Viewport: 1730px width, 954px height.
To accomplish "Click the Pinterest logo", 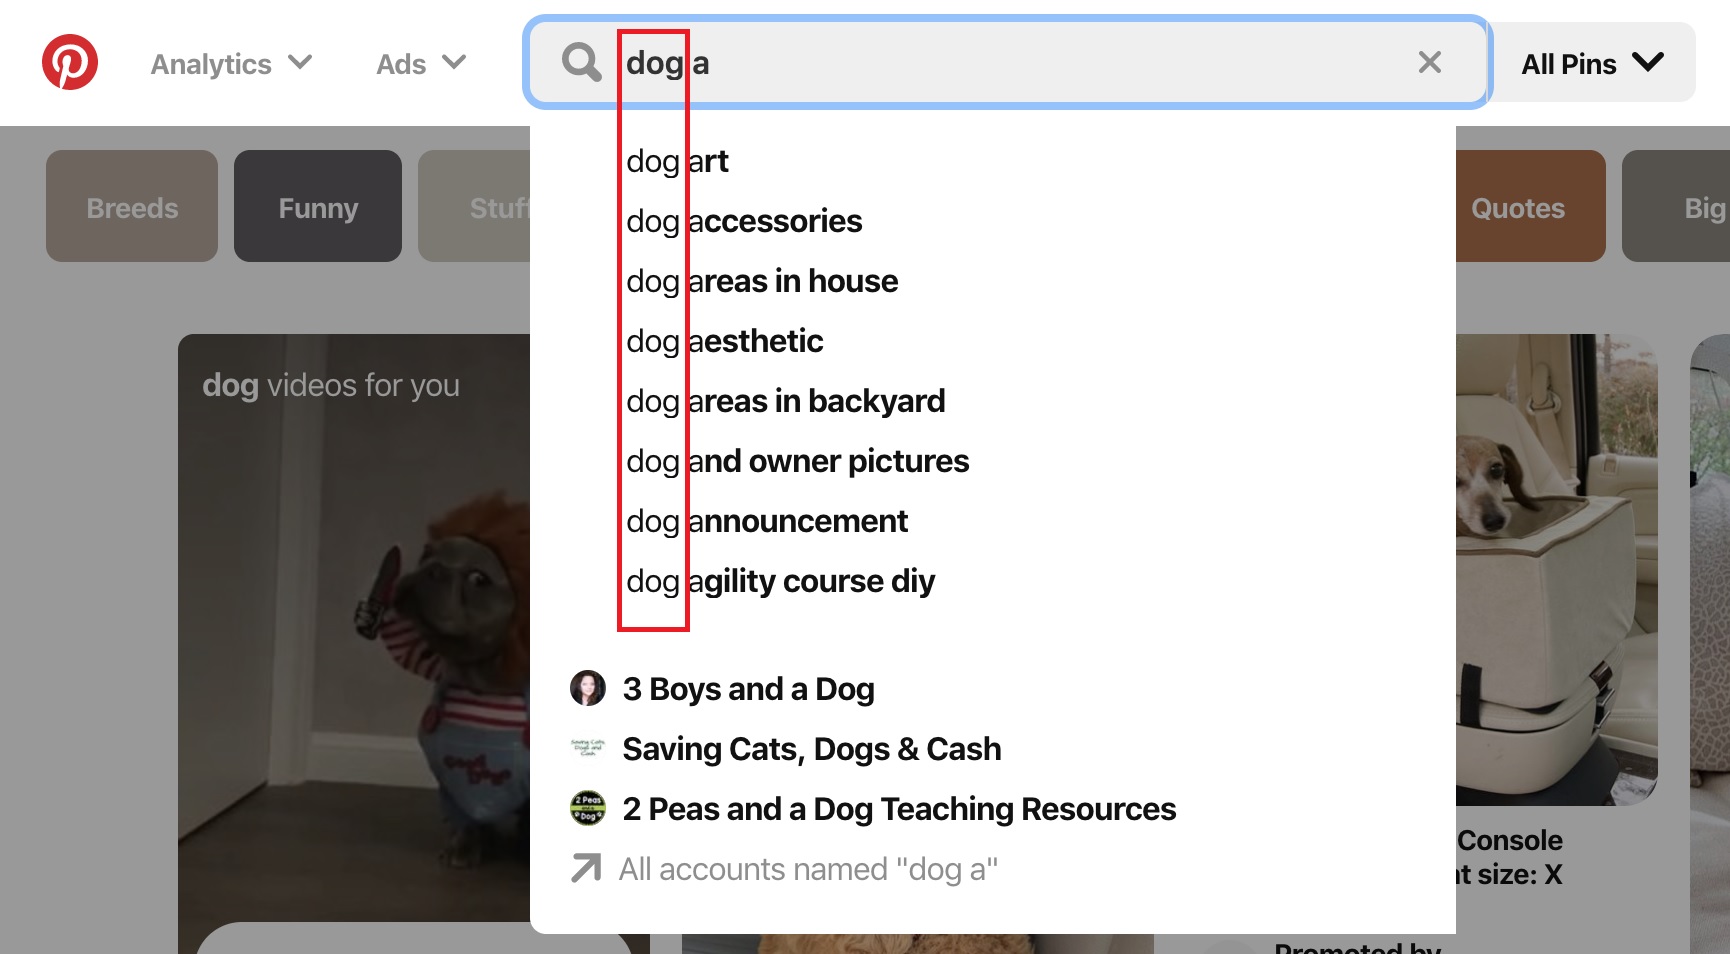I will 68,62.
